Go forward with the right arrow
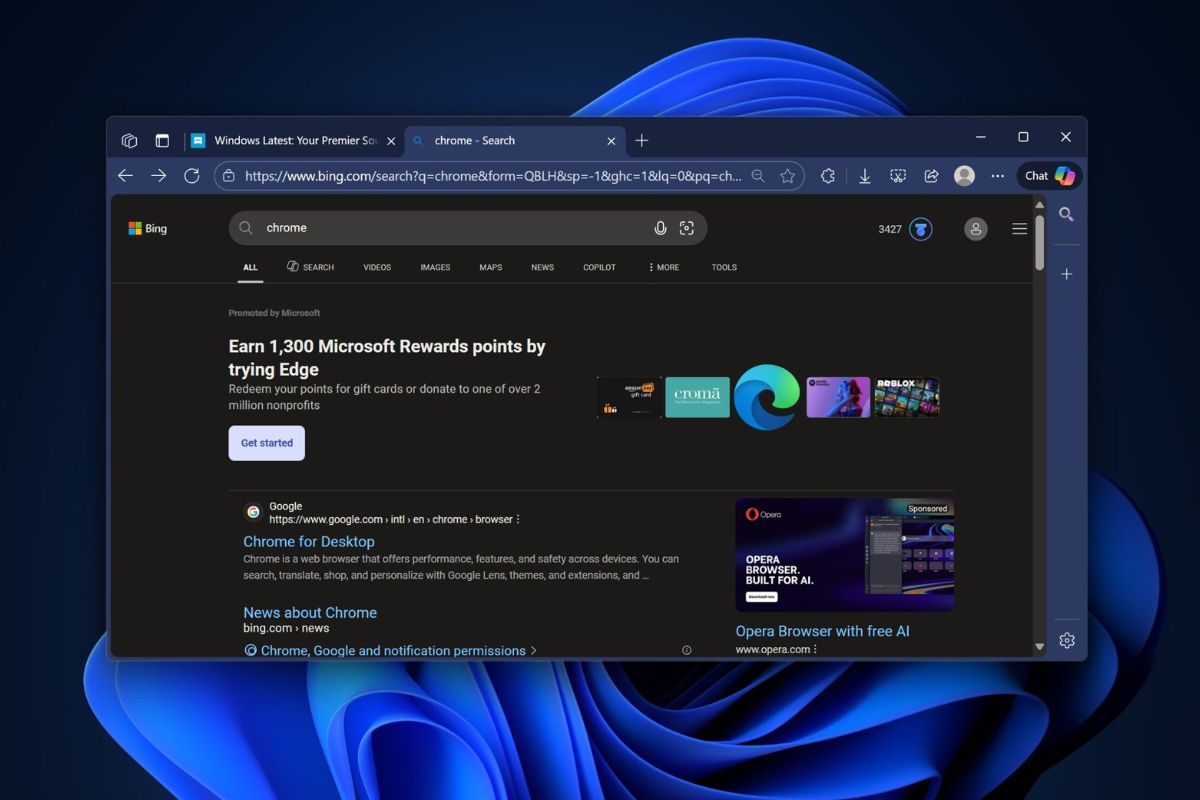This screenshot has width=1200, height=800. point(158,176)
